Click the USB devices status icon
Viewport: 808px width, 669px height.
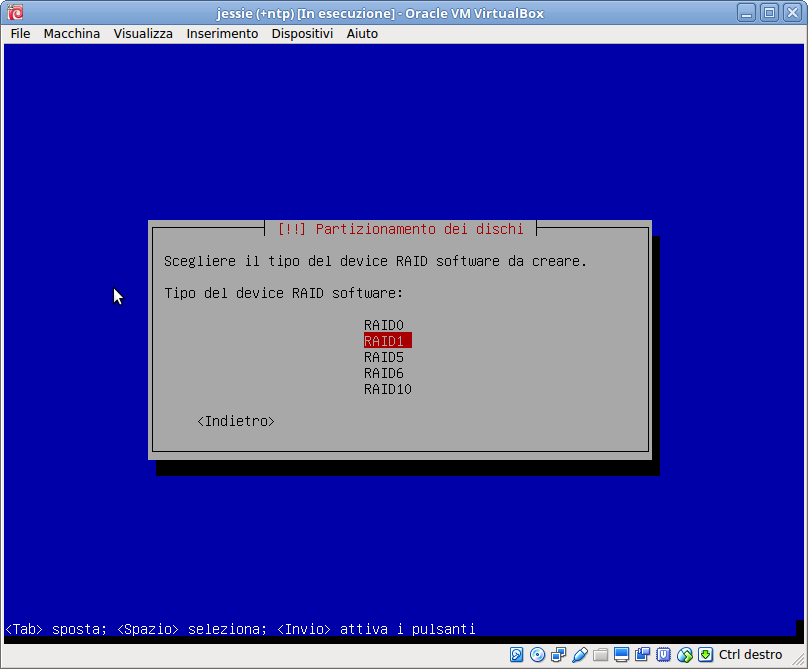(580, 655)
